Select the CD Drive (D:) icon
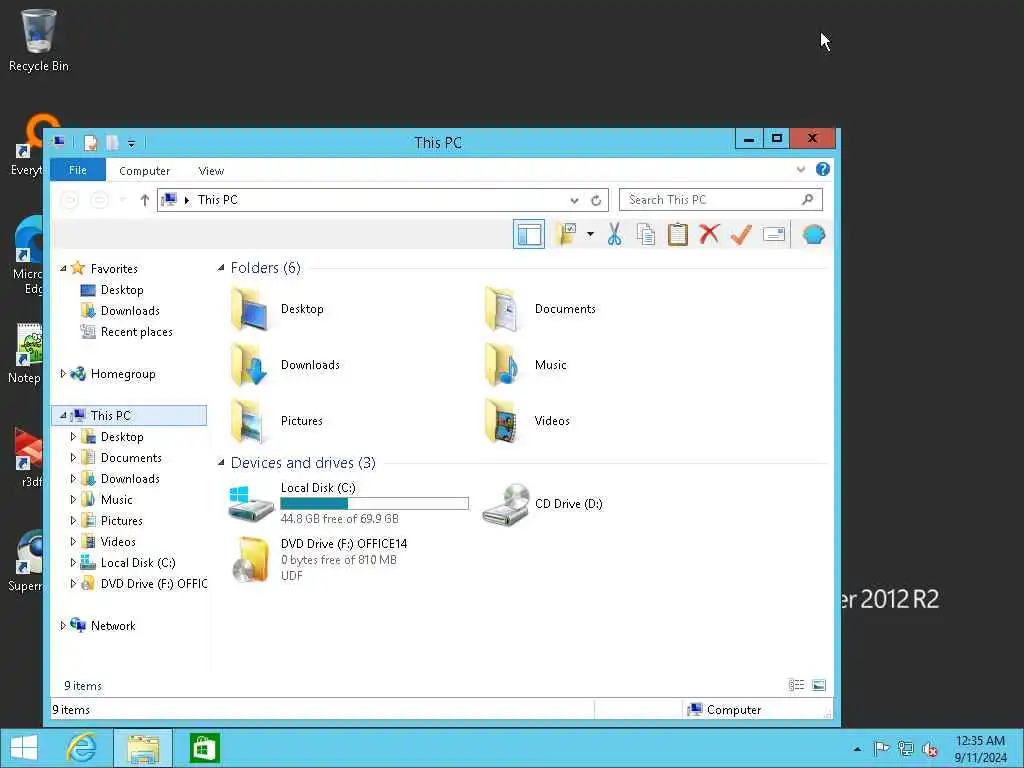This screenshot has width=1024, height=768. 506,504
